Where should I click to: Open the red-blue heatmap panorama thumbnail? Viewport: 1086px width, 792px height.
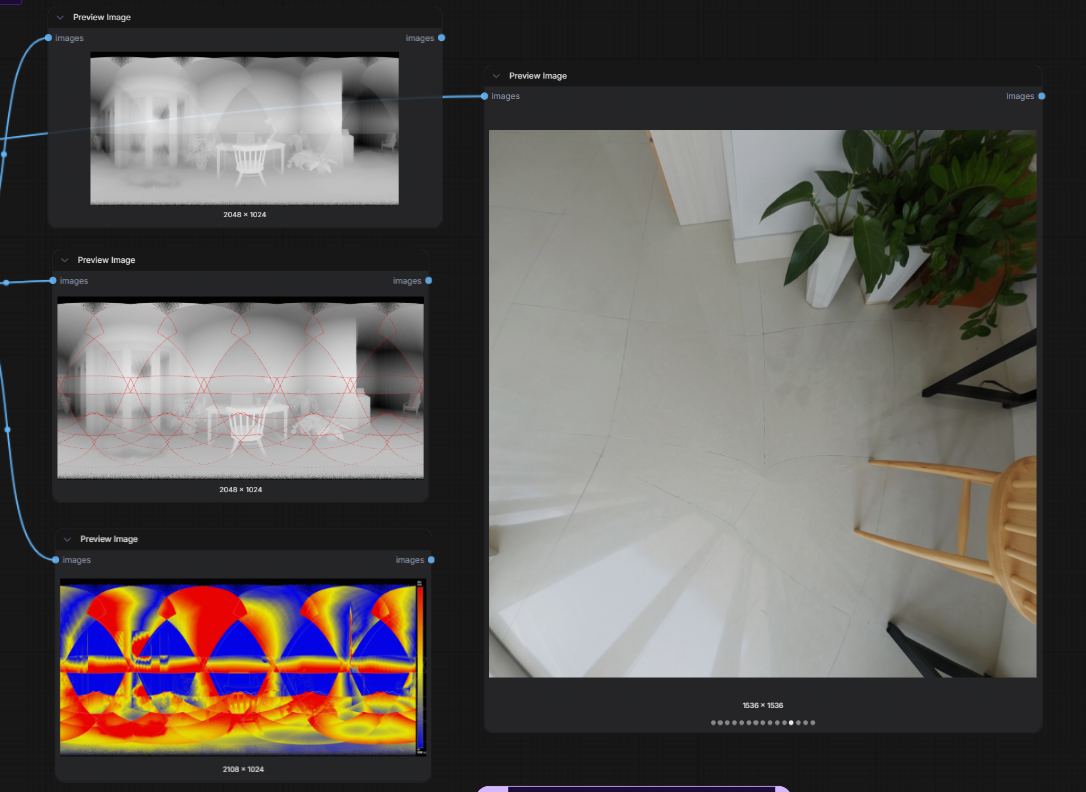[242, 666]
